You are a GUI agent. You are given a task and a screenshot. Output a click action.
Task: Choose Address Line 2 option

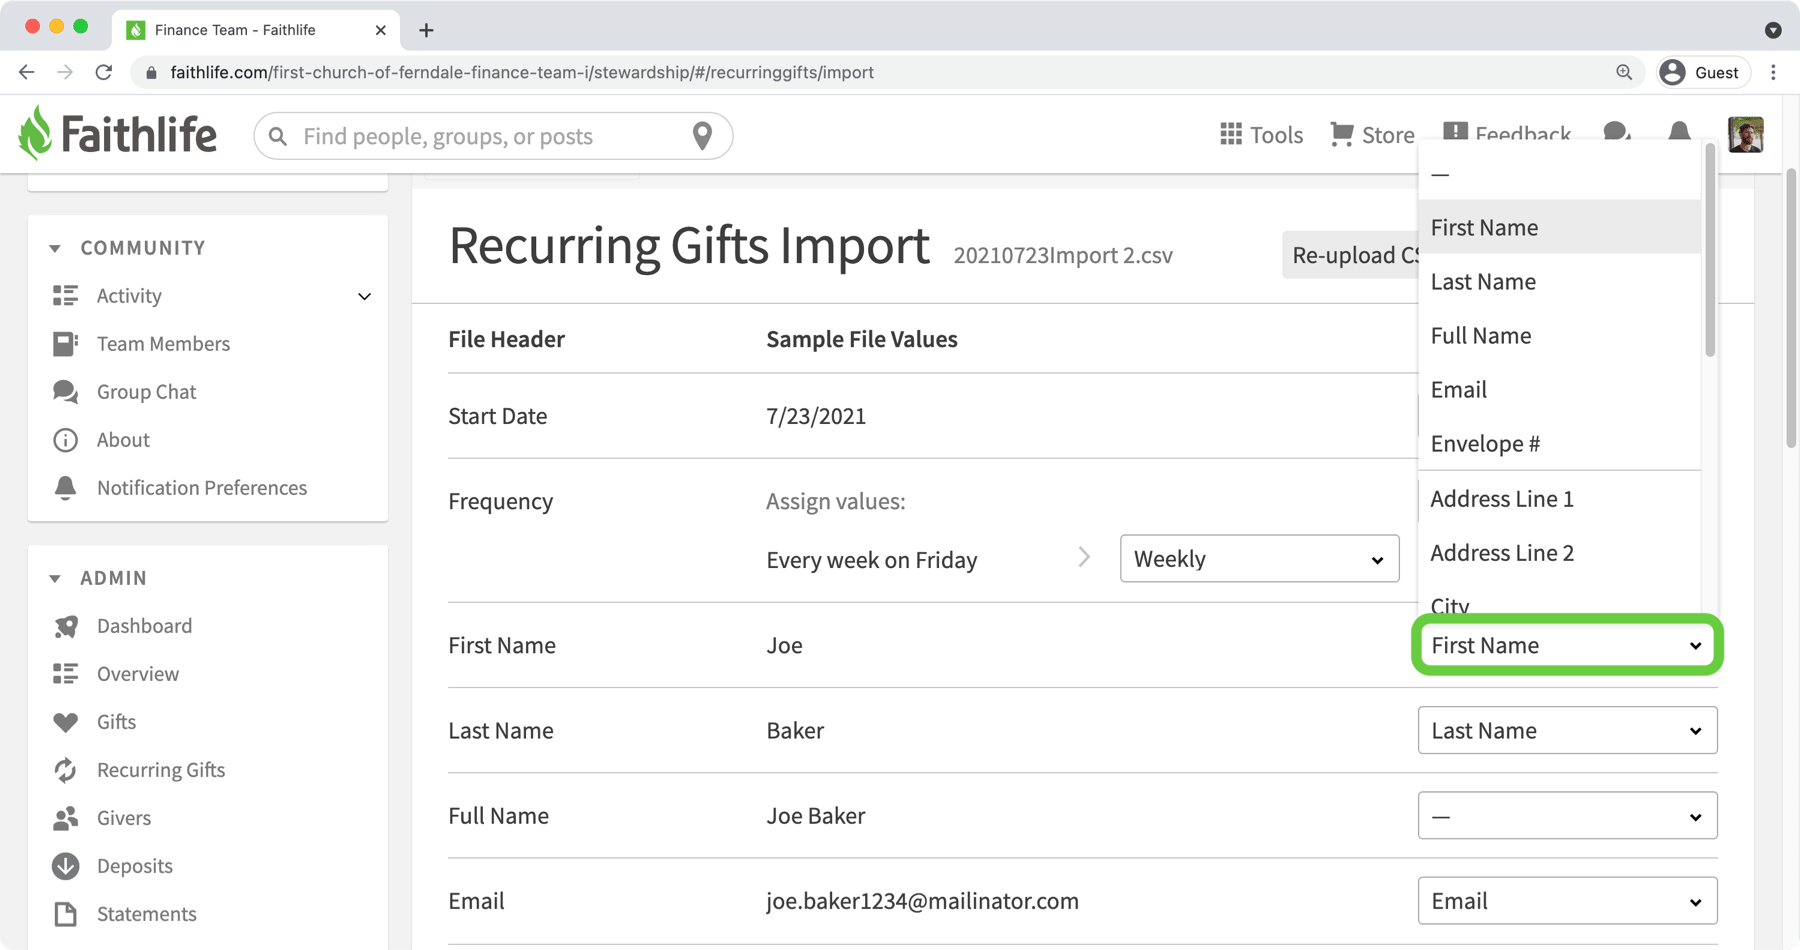click(x=1559, y=552)
